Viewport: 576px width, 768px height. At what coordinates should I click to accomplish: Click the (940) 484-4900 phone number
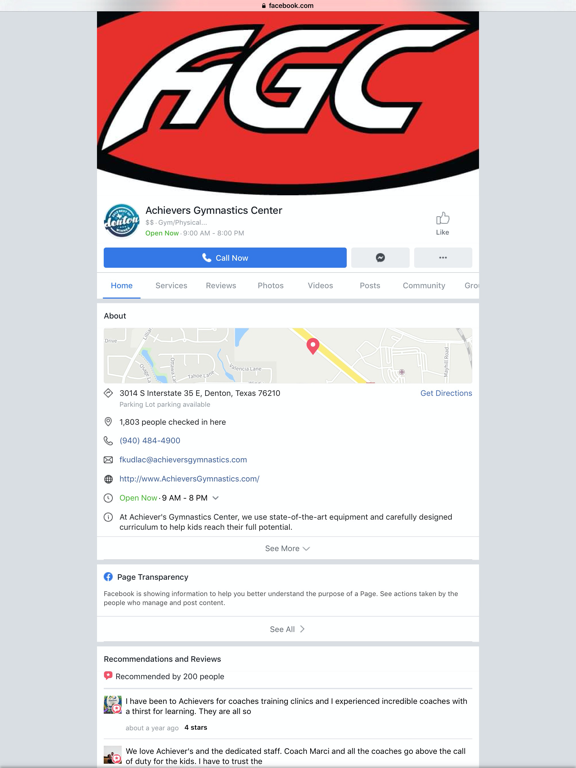(x=150, y=441)
